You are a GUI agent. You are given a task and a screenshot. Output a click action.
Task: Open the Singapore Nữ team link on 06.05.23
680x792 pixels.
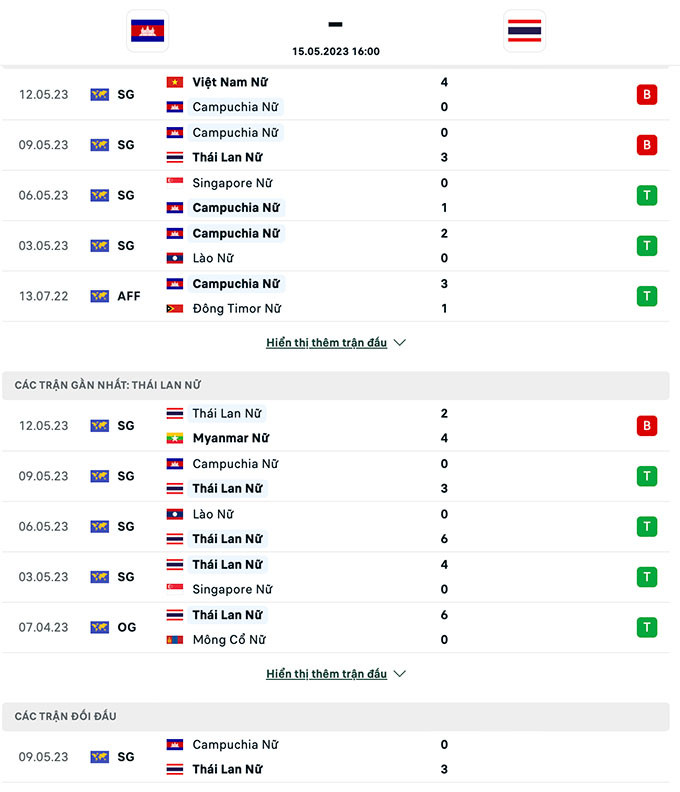232,183
